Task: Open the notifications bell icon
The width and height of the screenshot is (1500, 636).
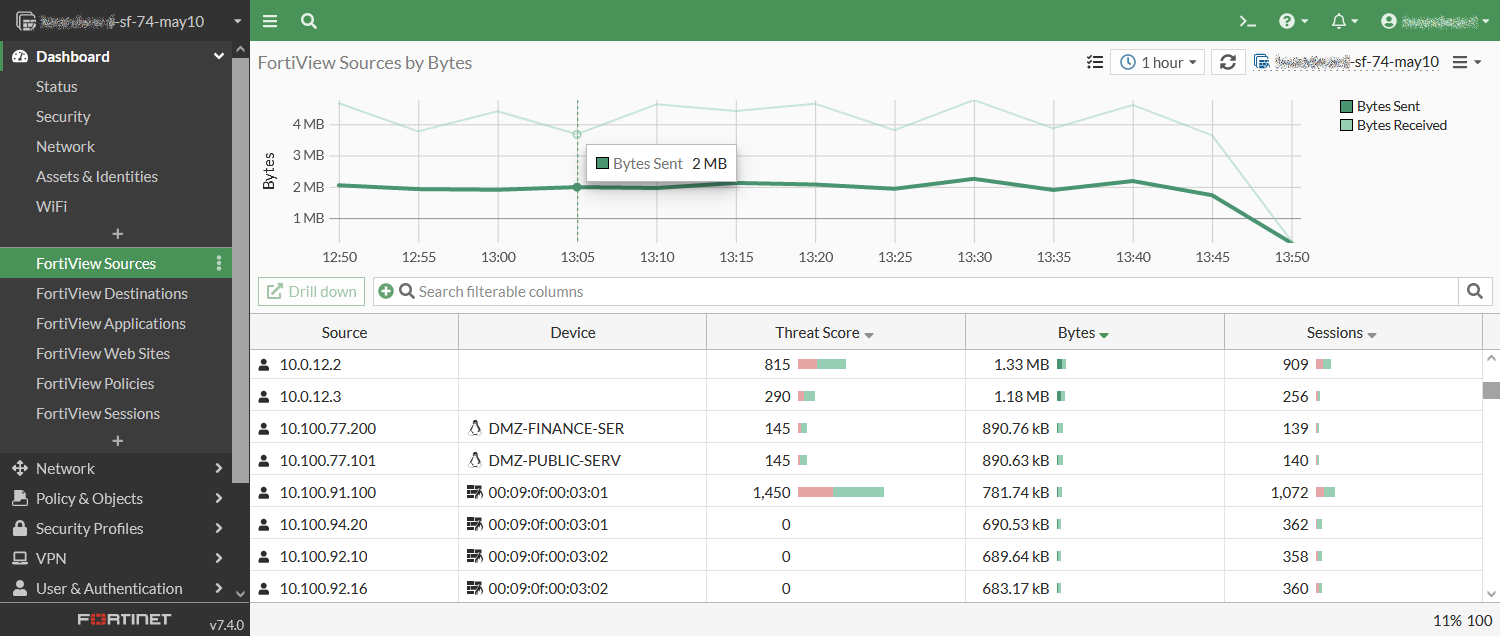Action: (x=1345, y=21)
